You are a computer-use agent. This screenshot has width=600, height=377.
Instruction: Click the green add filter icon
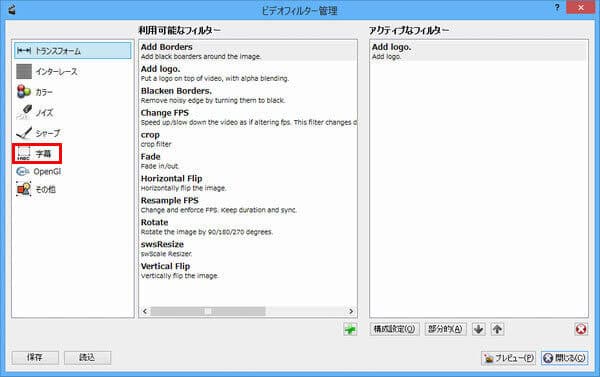coord(350,329)
